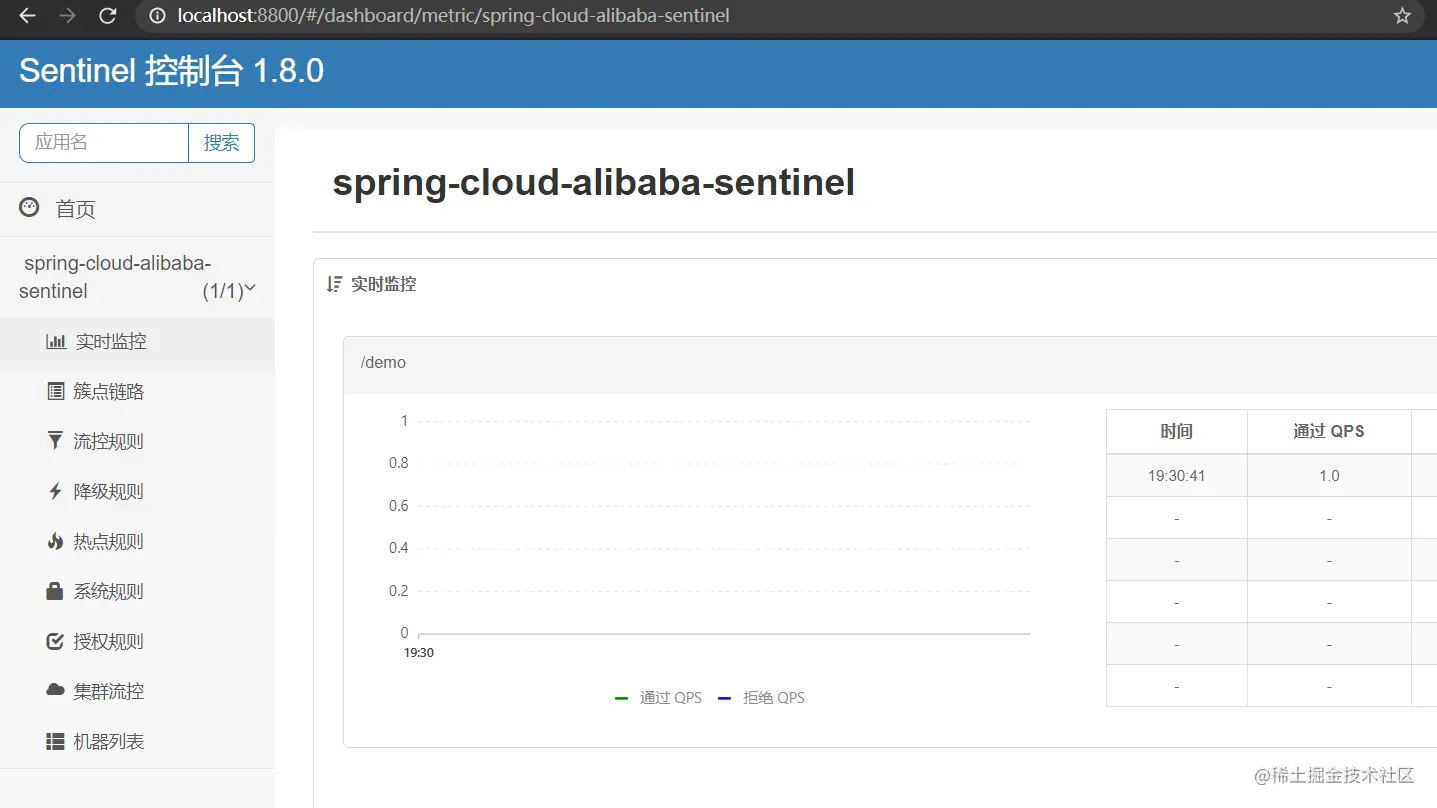Viewport: 1437px width, 808px height.
Task: Click the flame icon beside 热点规则
Action: tap(56, 542)
